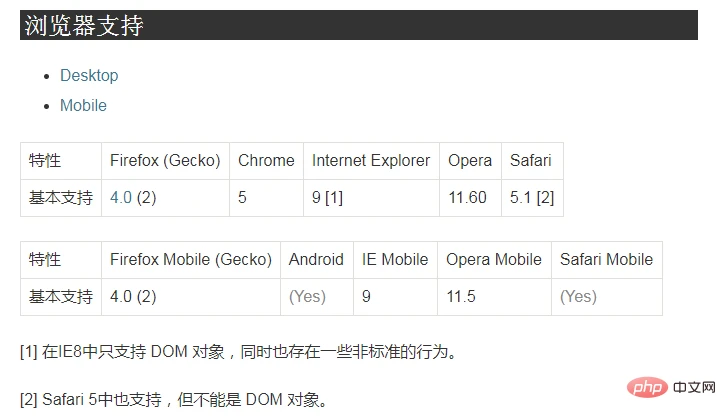Click the php logo watermark
The height and width of the screenshot is (420, 726).
click(x=647, y=387)
